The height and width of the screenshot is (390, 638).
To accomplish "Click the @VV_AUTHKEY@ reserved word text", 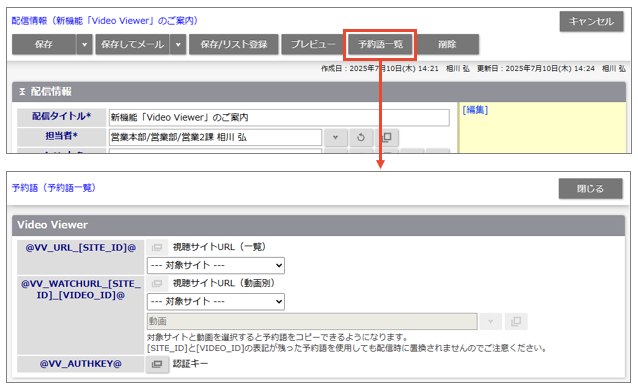I will point(81,364).
